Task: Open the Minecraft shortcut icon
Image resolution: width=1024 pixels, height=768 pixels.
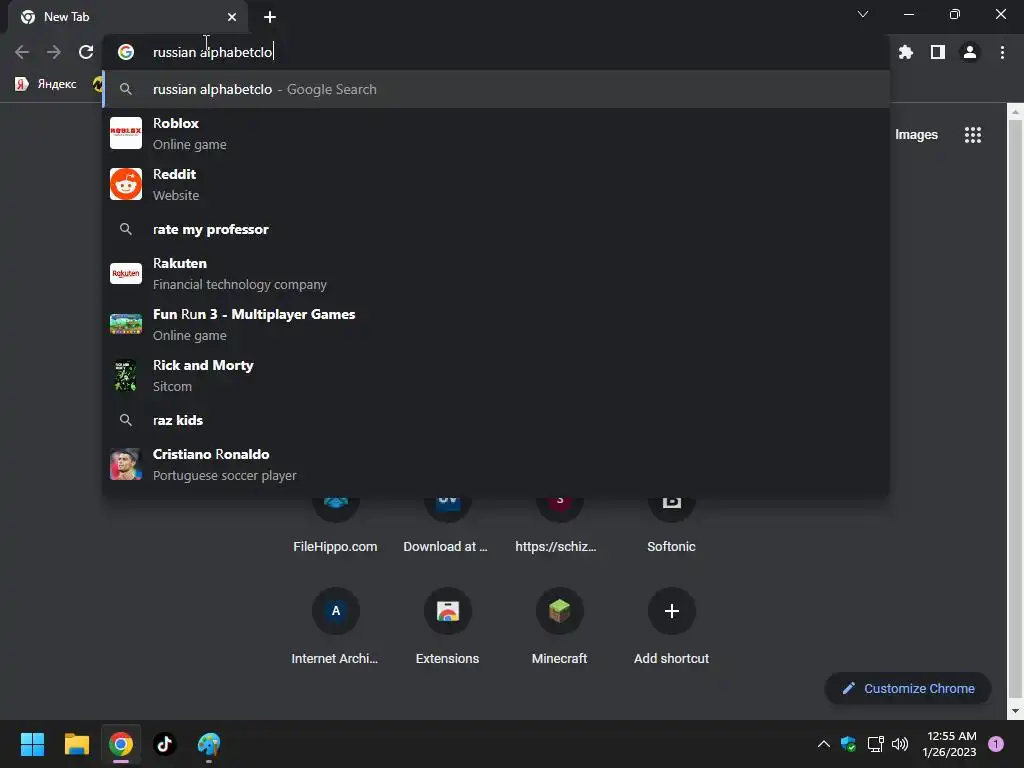Action: tap(560, 611)
